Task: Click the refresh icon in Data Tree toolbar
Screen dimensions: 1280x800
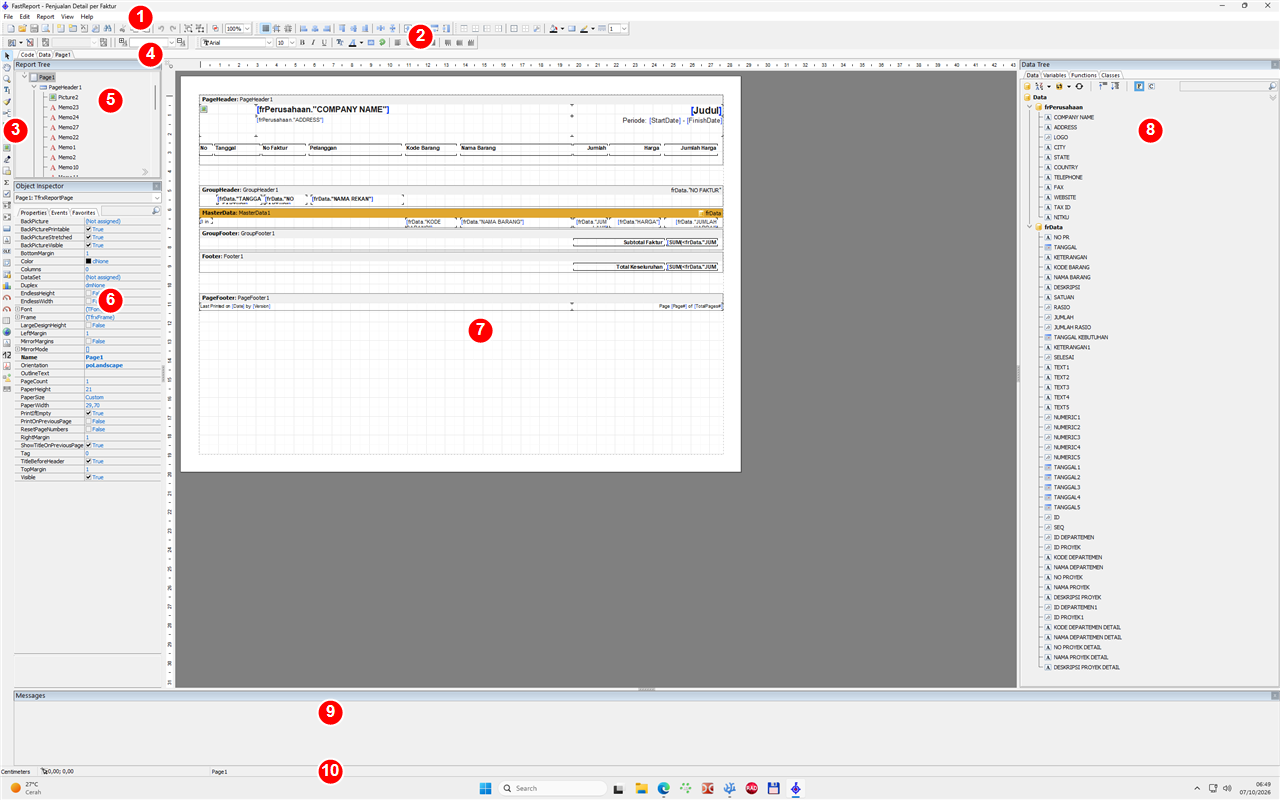Action: 1079,86
